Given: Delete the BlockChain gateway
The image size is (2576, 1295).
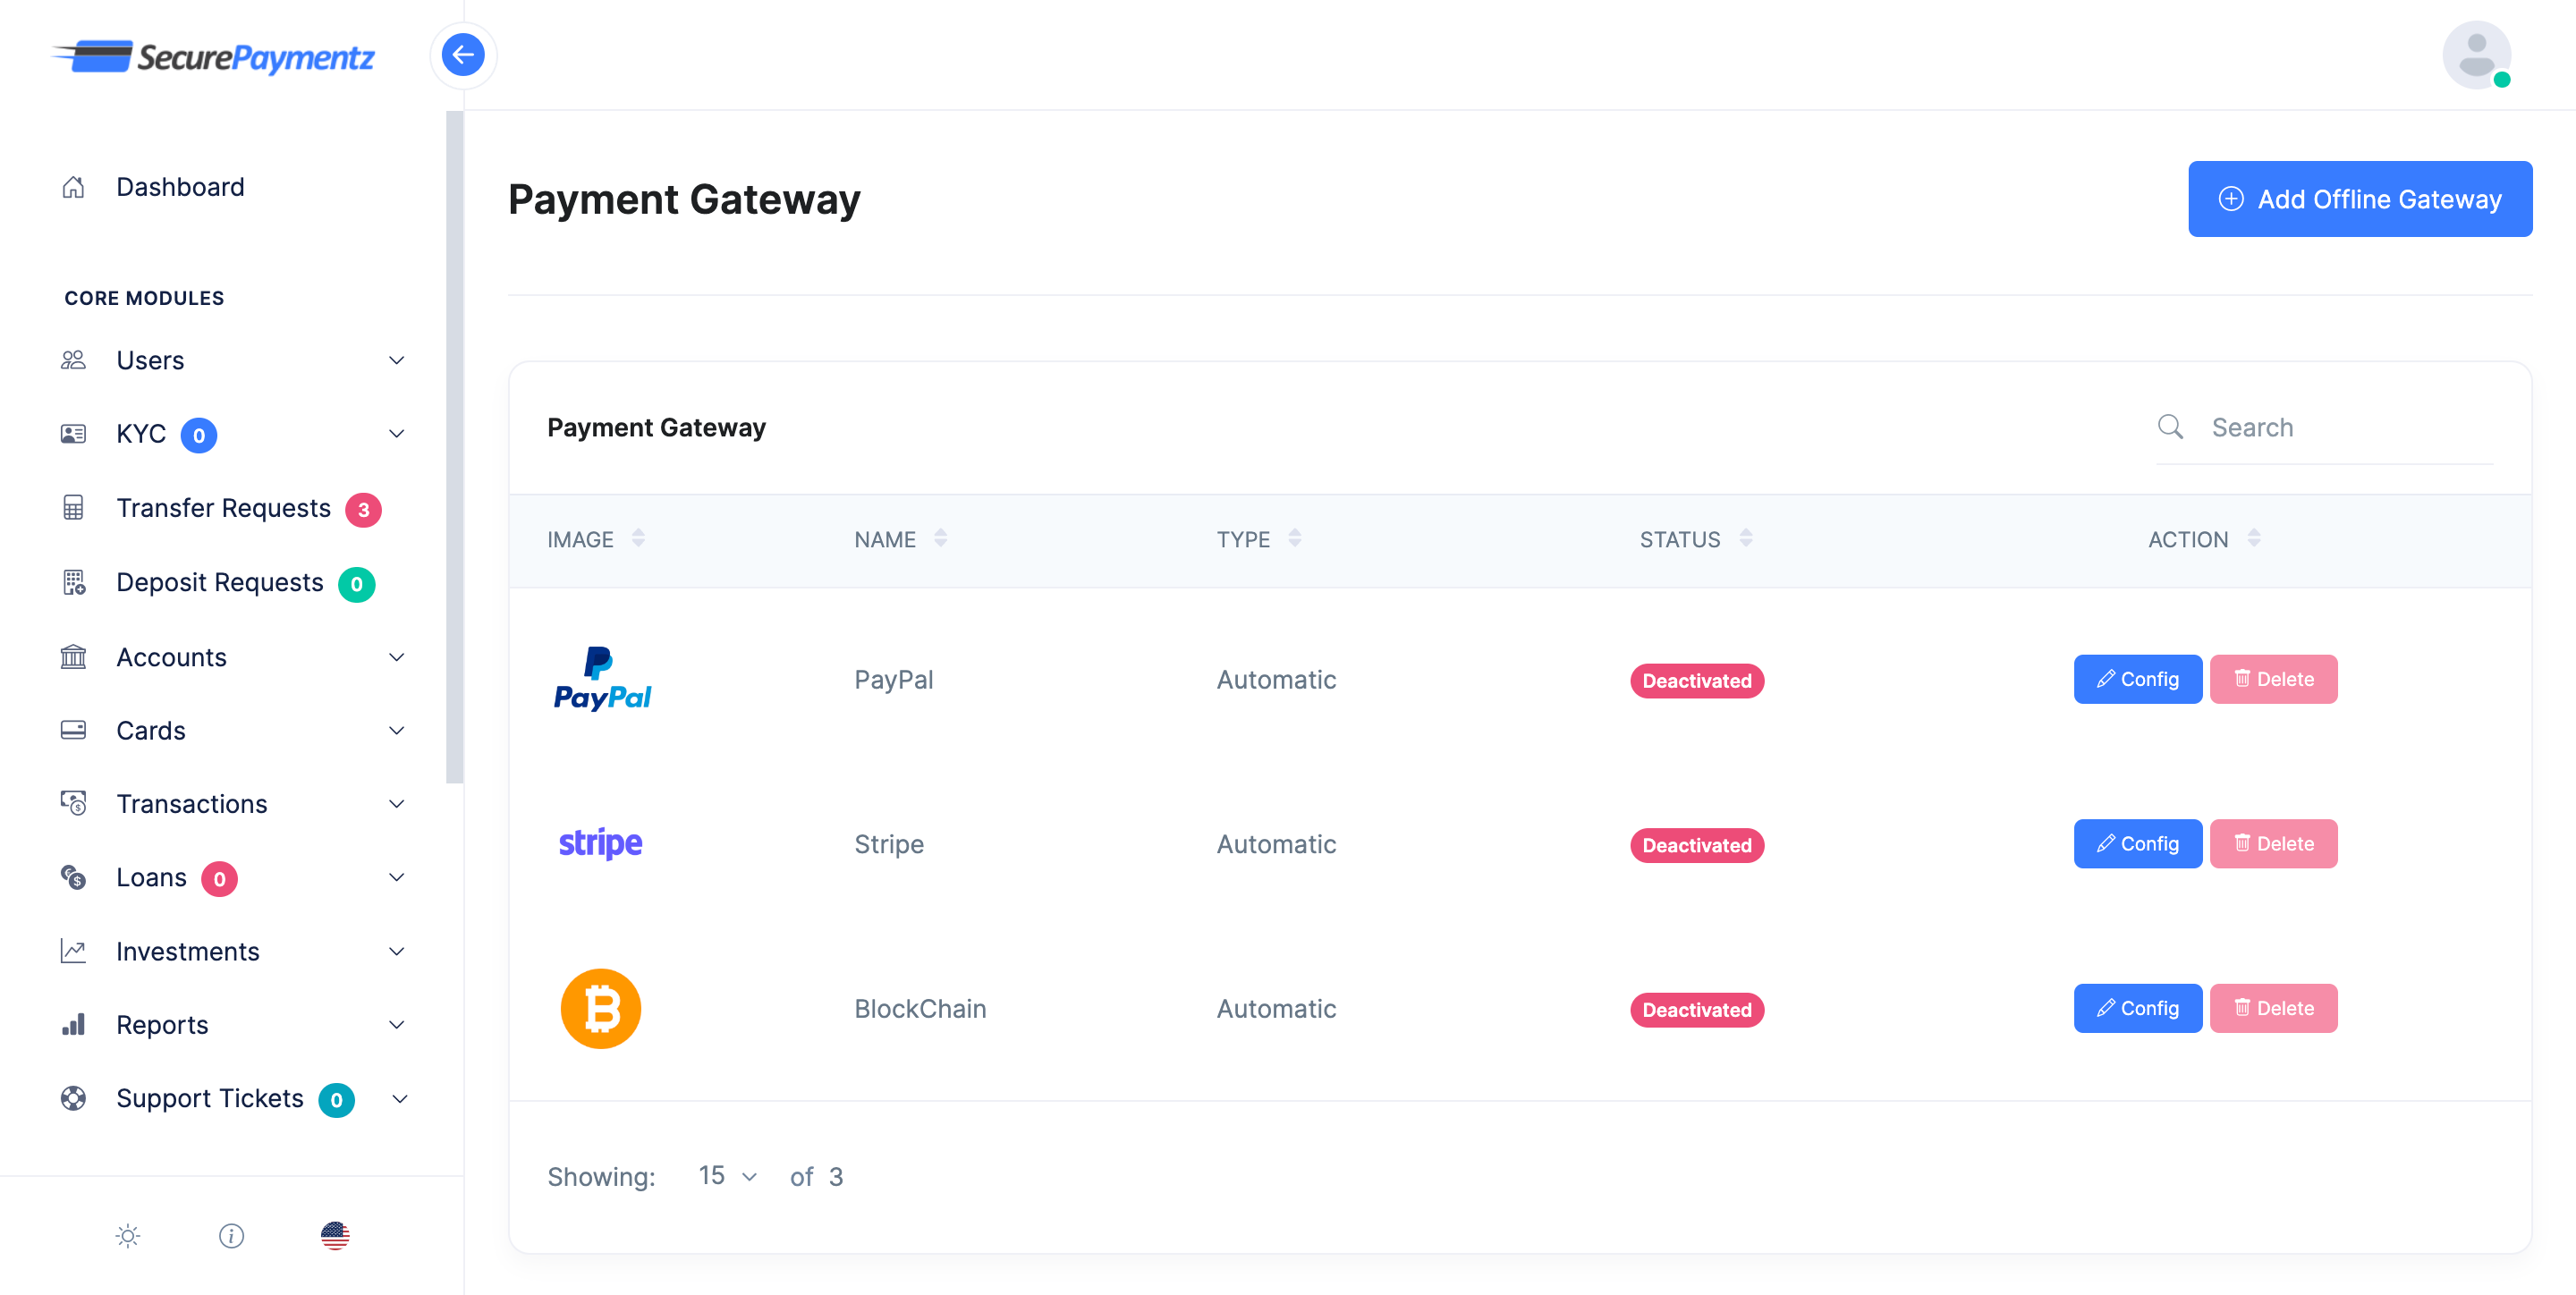Looking at the screenshot, I should 2273,1008.
